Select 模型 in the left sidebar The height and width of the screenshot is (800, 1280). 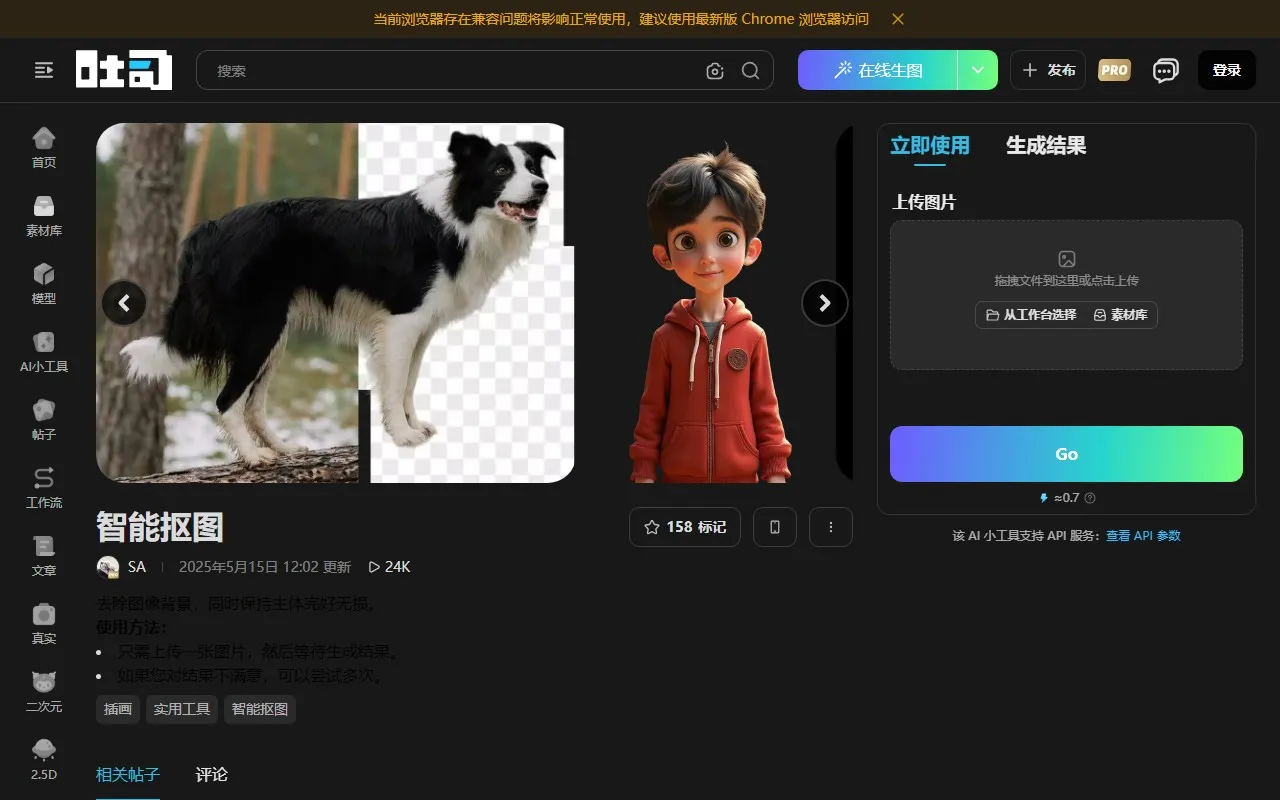click(x=43, y=281)
